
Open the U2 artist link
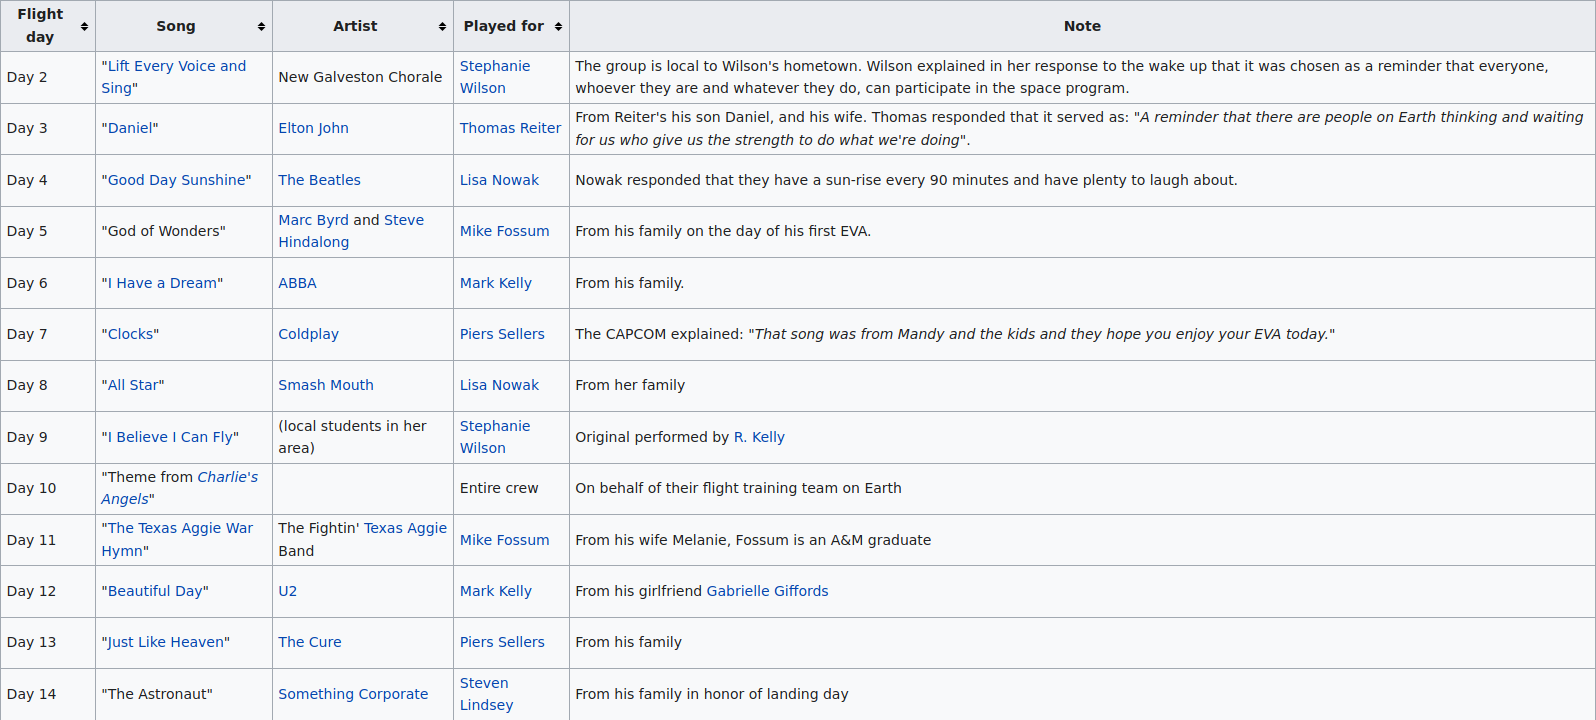[287, 591]
